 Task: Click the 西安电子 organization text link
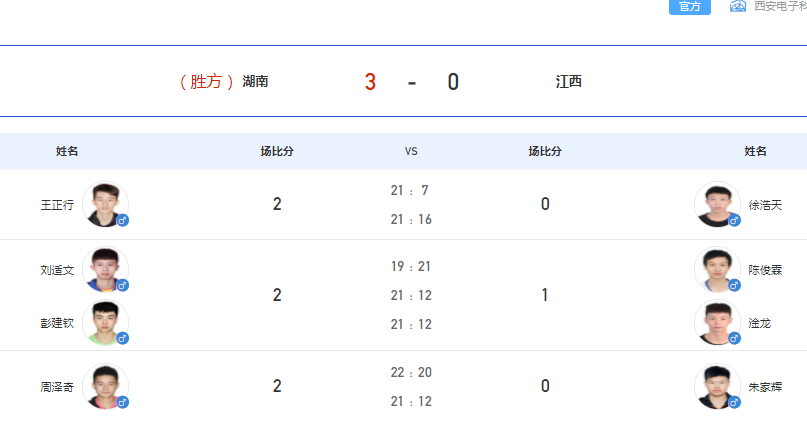coord(780,6)
